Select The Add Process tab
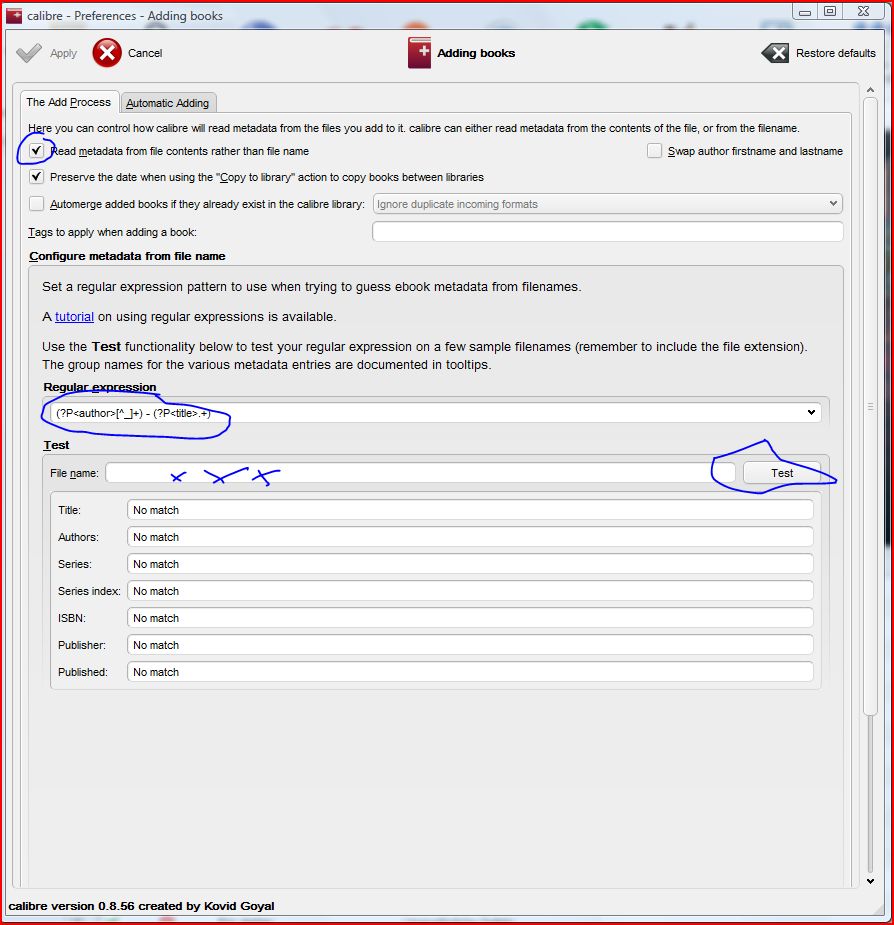 click(x=68, y=102)
